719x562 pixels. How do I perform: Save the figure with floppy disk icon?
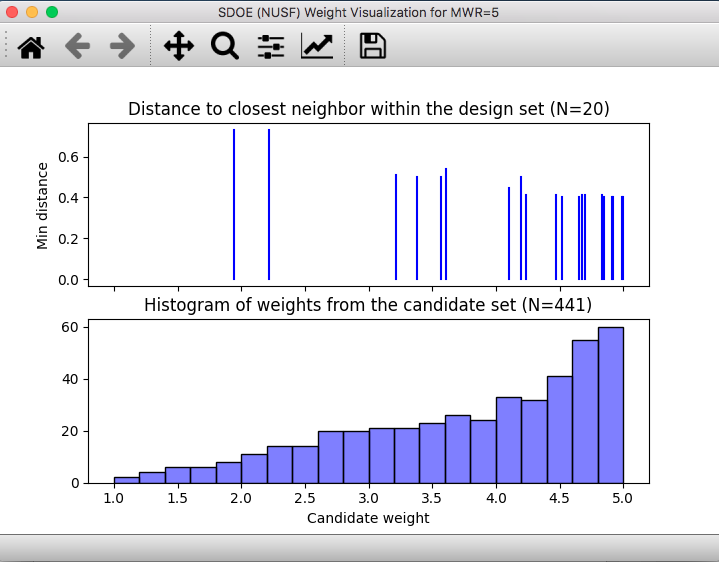tap(373, 46)
